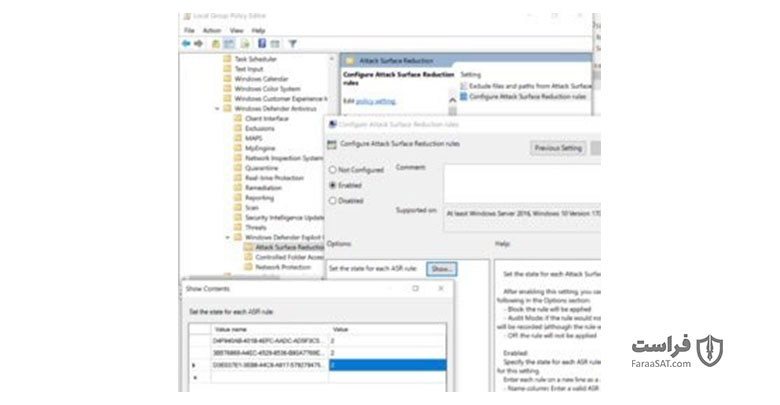This screenshot has height=405, width=780.
Task: Open the File menu
Action: click(x=189, y=30)
